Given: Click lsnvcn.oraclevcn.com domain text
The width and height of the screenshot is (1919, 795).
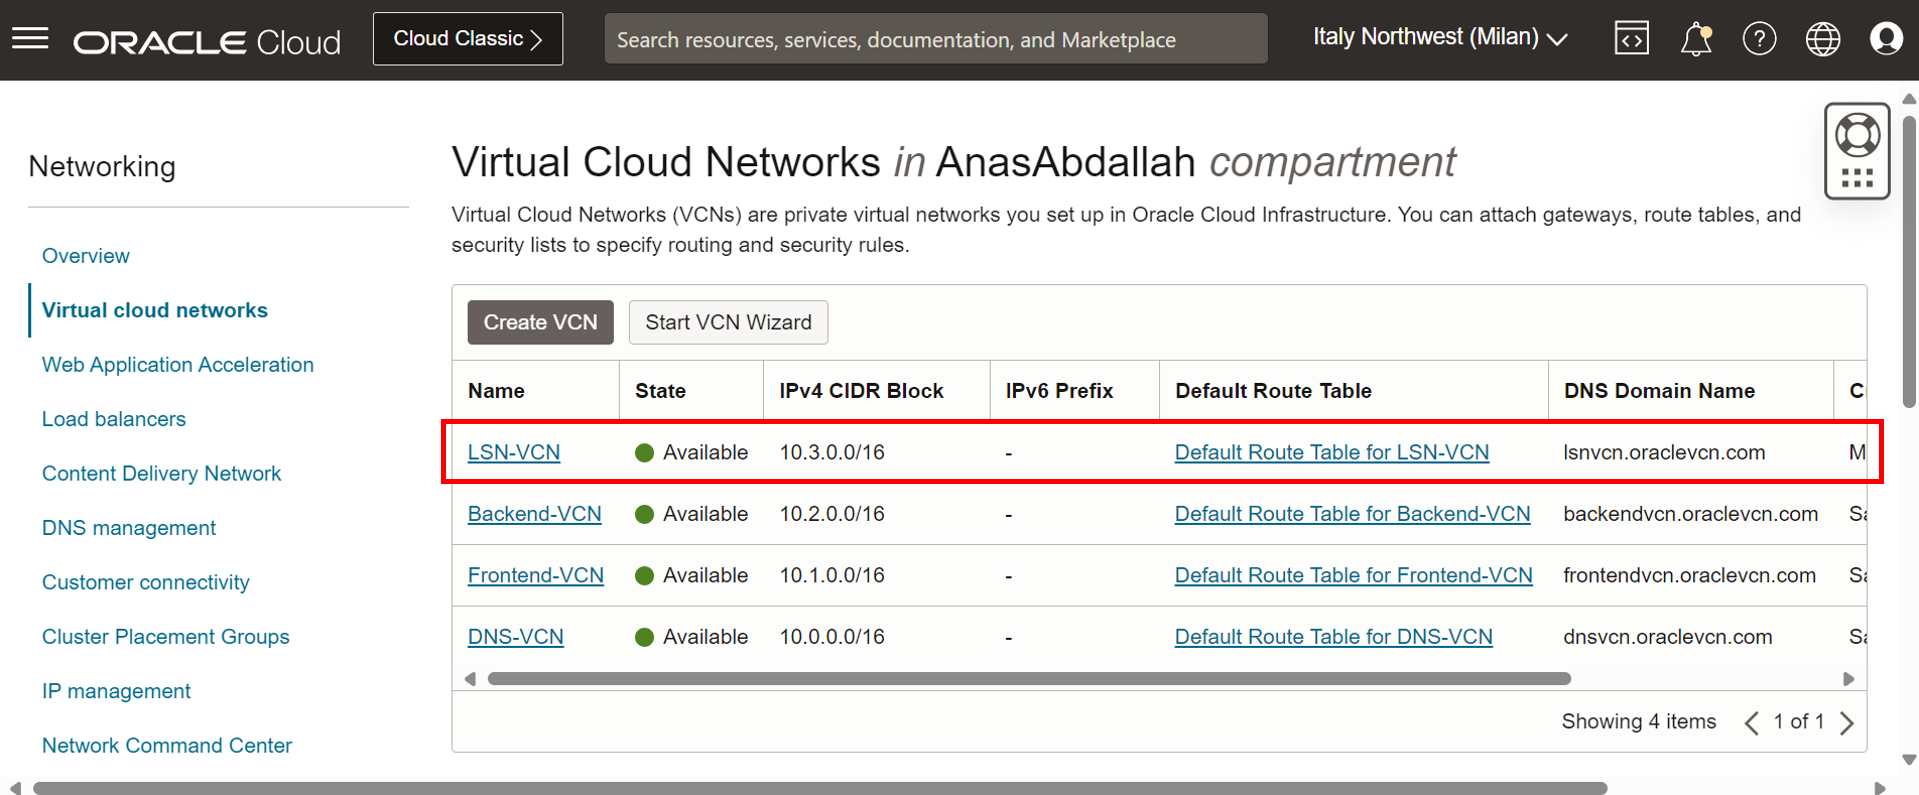Looking at the screenshot, I should (x=1665, y=452).
